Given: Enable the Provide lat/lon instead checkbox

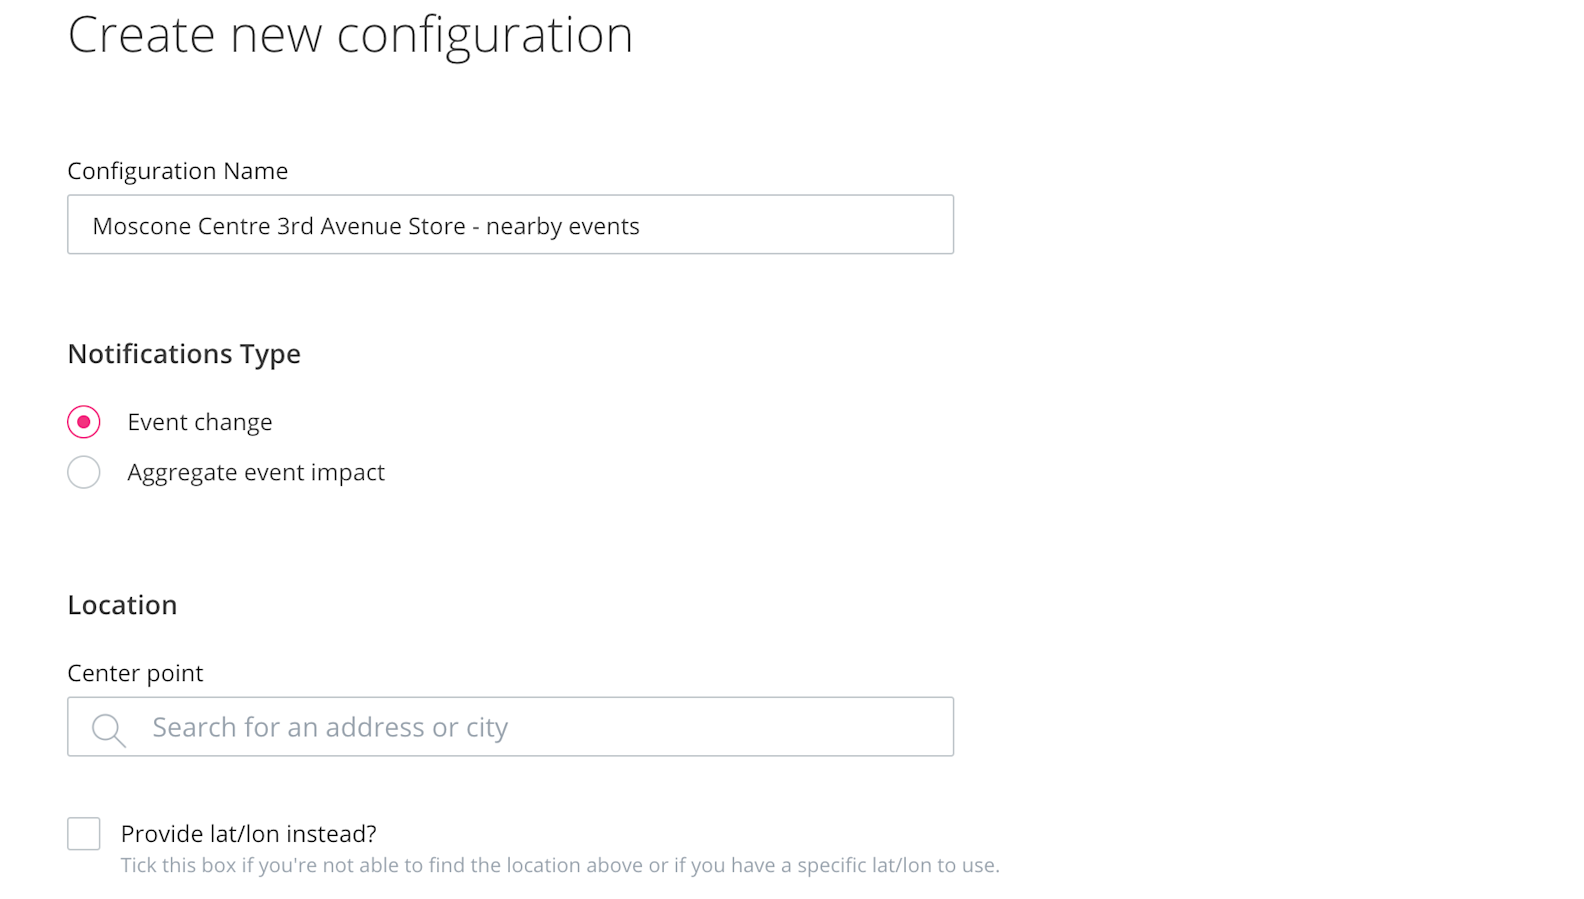Looking at the screenshot, I should tap(84, 833).
